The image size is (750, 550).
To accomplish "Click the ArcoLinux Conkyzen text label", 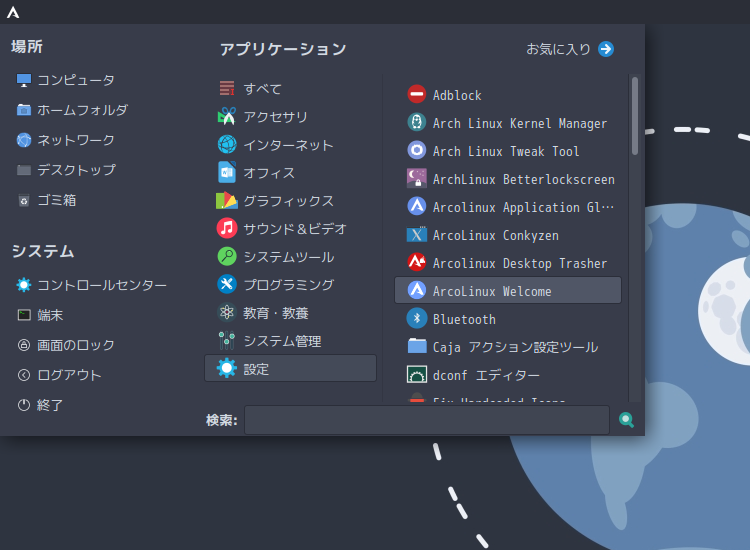I will (496, 235).
